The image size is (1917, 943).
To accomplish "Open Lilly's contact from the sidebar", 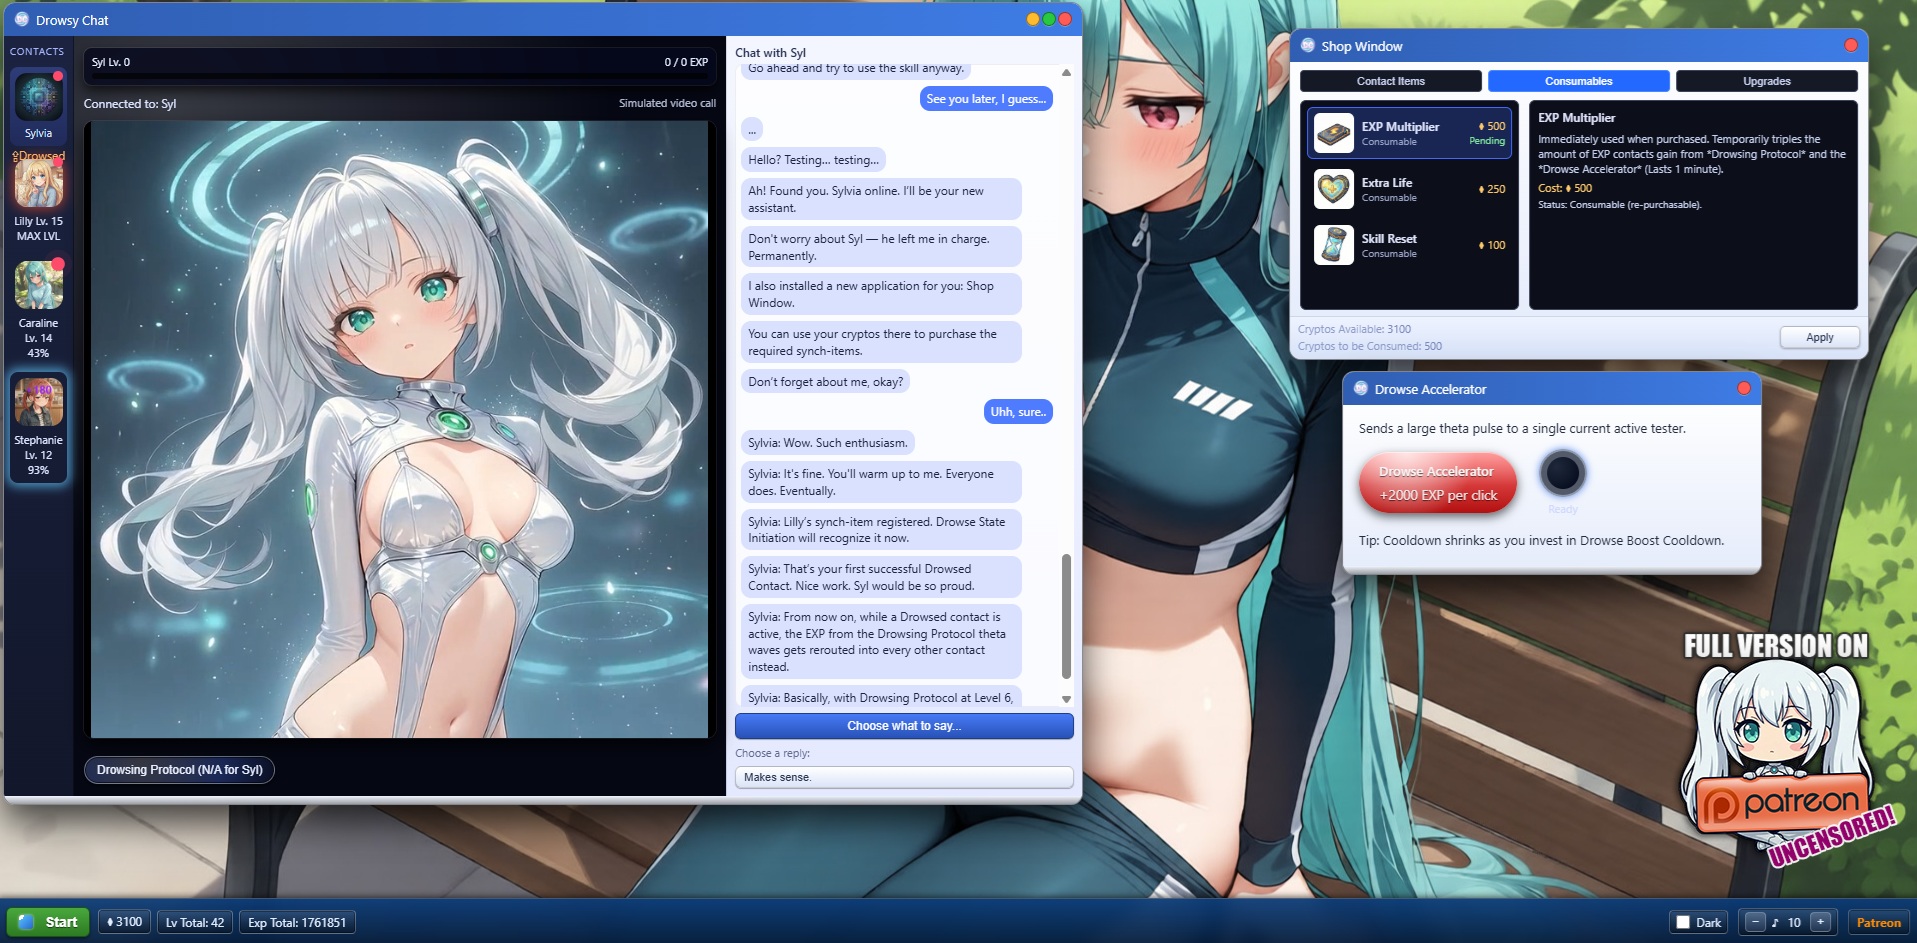I will click(38, 183).
